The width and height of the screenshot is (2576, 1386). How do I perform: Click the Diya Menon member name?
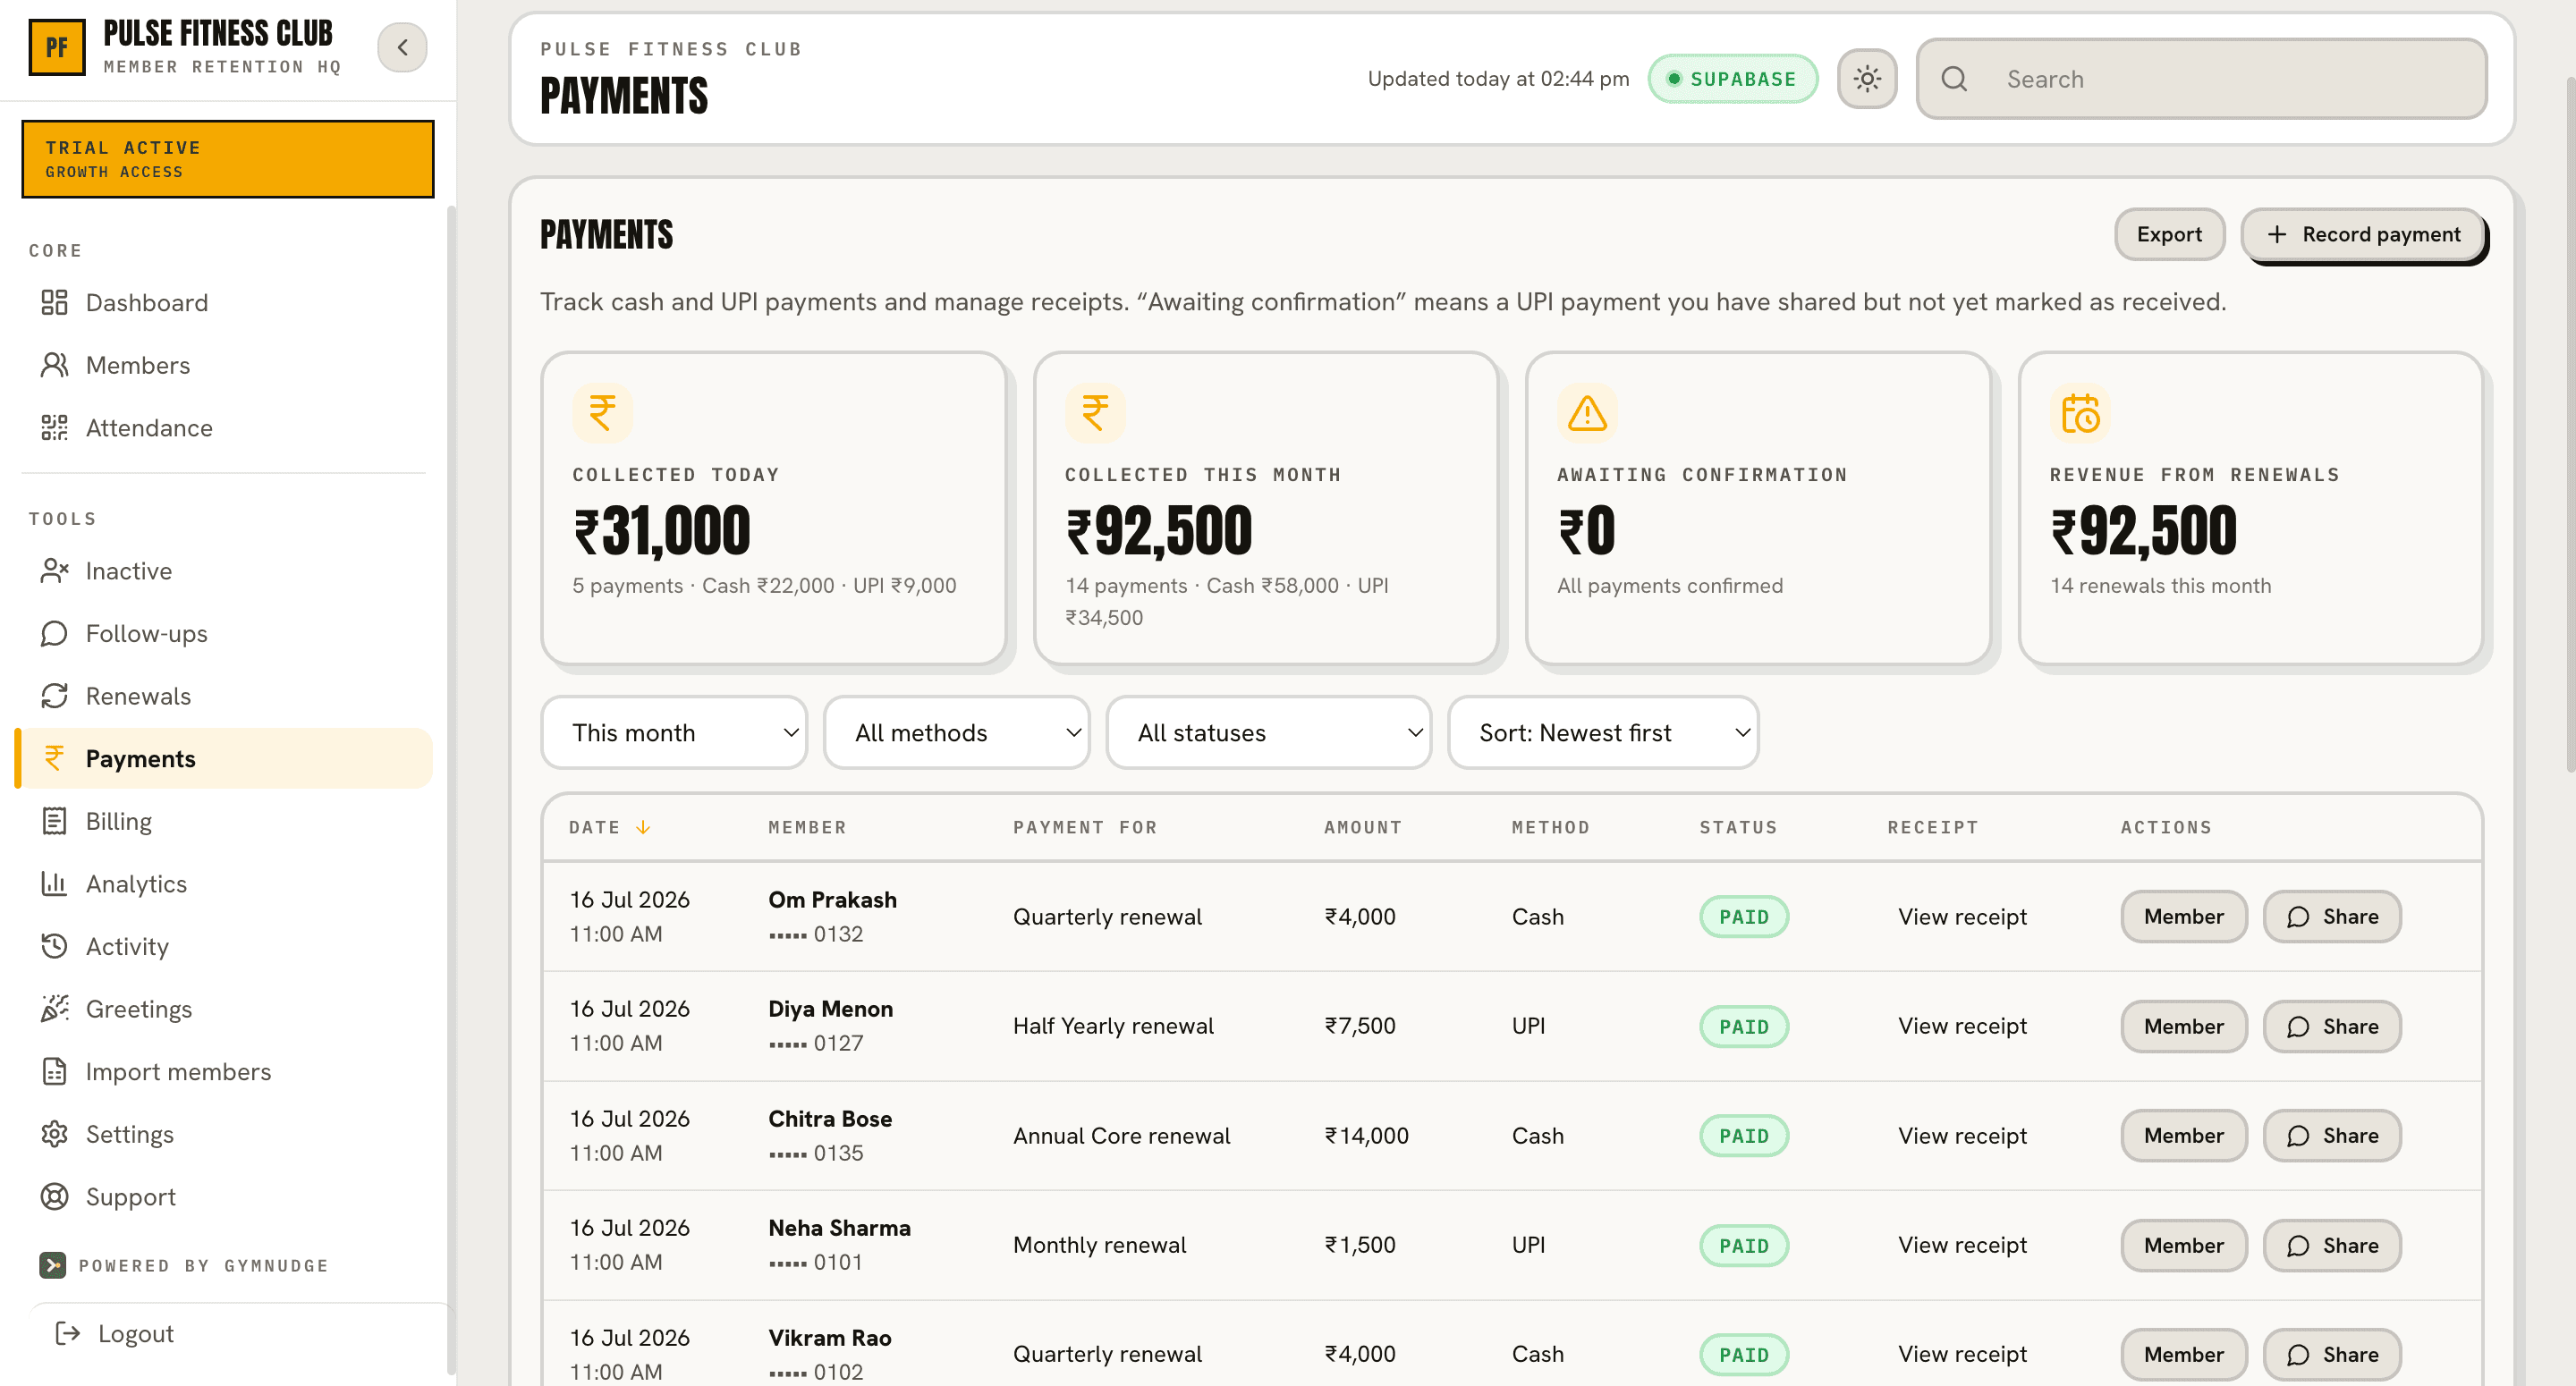coord(830,1009)
